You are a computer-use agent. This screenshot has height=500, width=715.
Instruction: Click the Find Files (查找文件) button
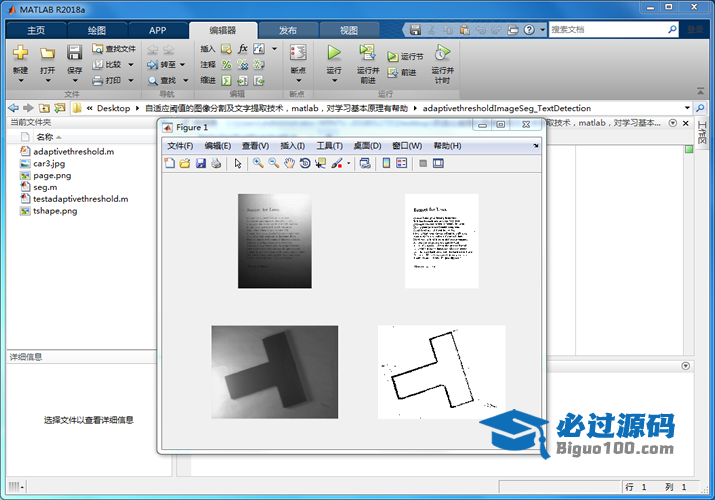click(114, 48)
